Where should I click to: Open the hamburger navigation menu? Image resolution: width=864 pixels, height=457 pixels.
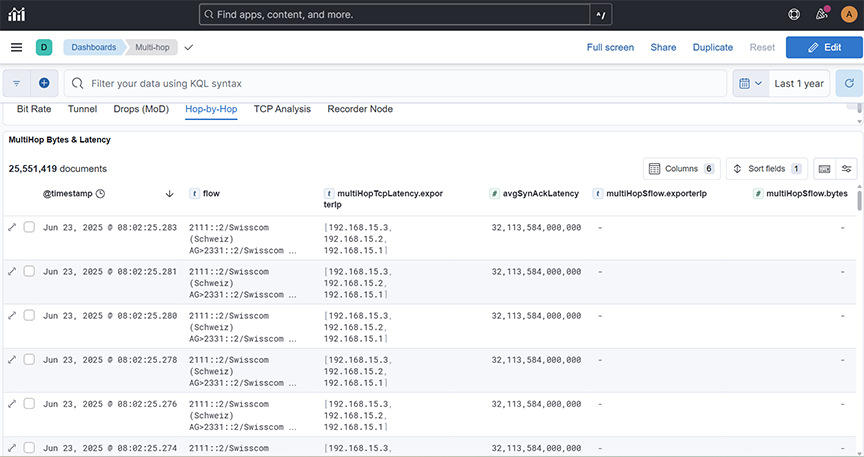click(17, 47)
